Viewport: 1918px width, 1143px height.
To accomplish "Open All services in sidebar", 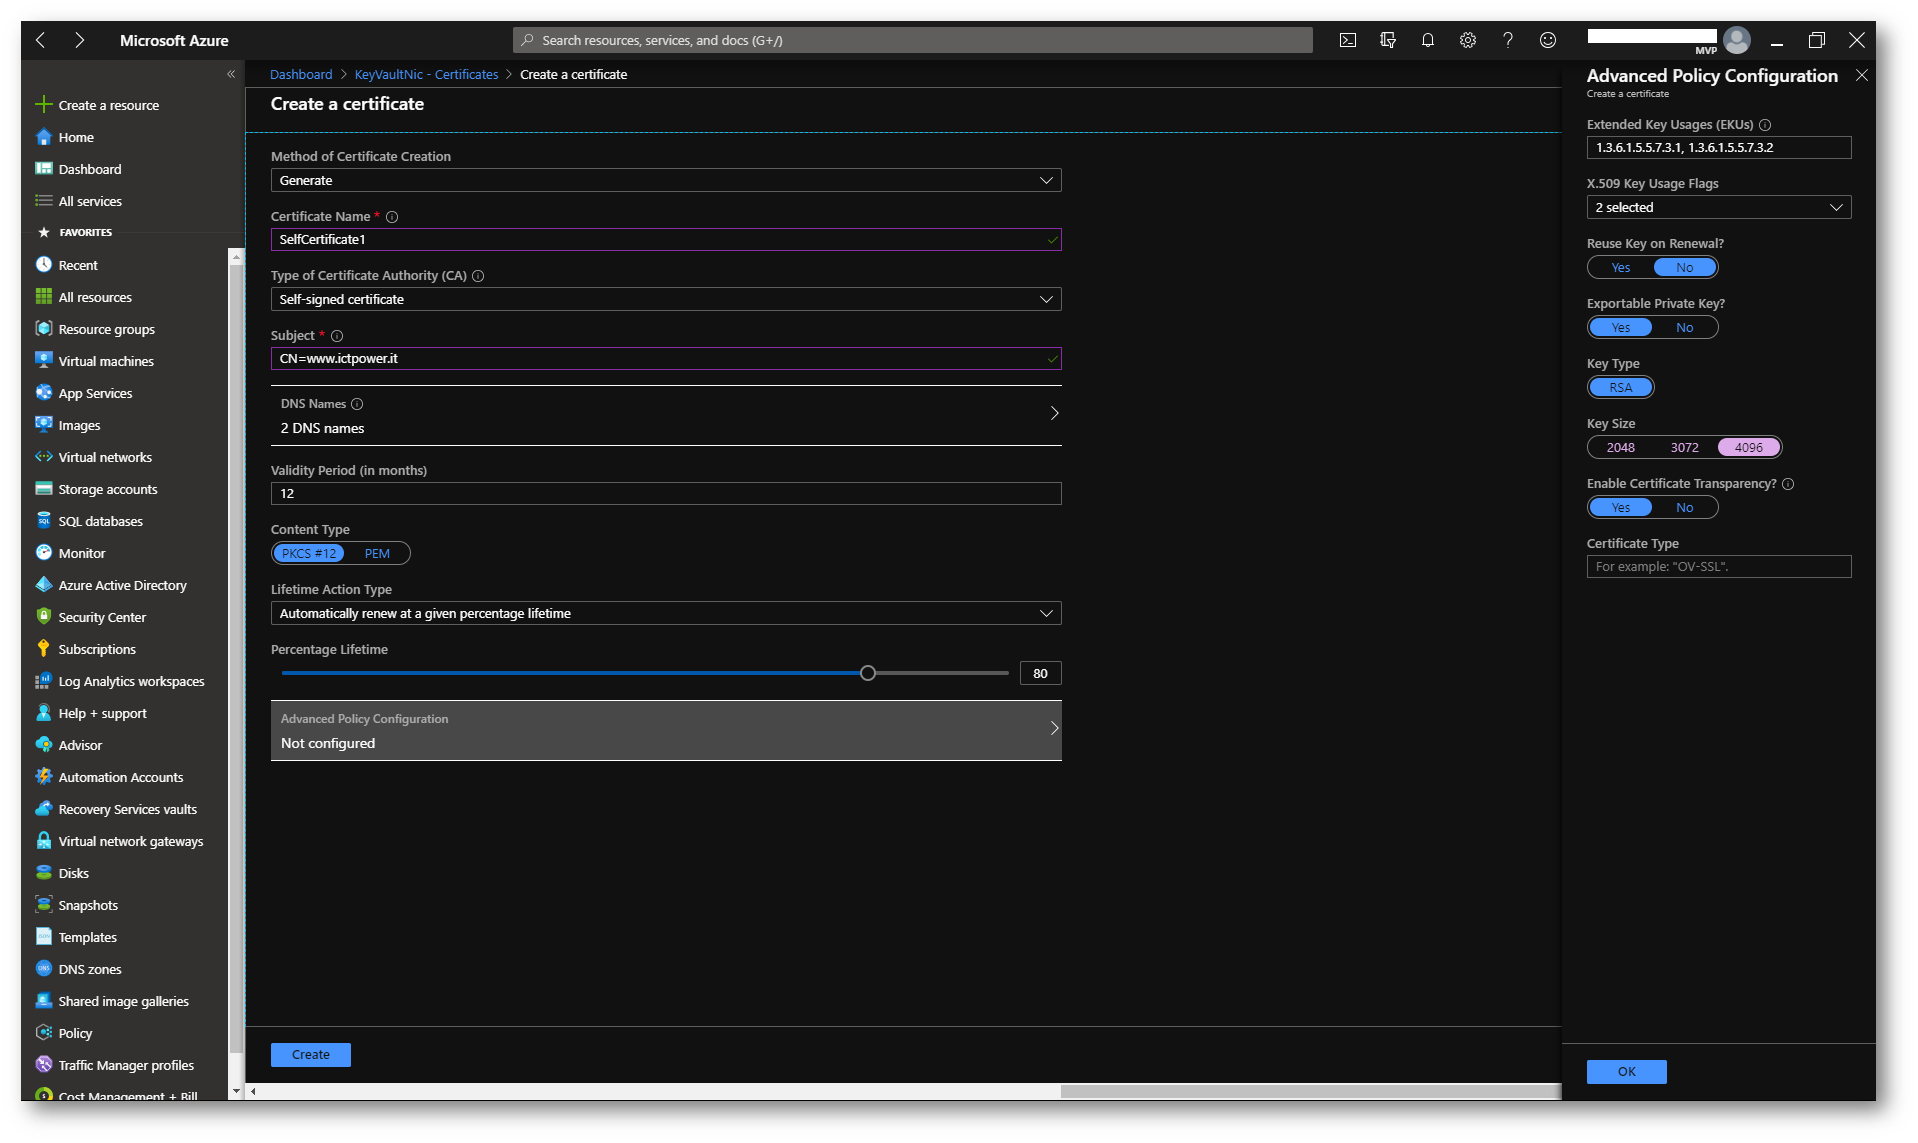I will pyautogui.click(x=90, y=201).
